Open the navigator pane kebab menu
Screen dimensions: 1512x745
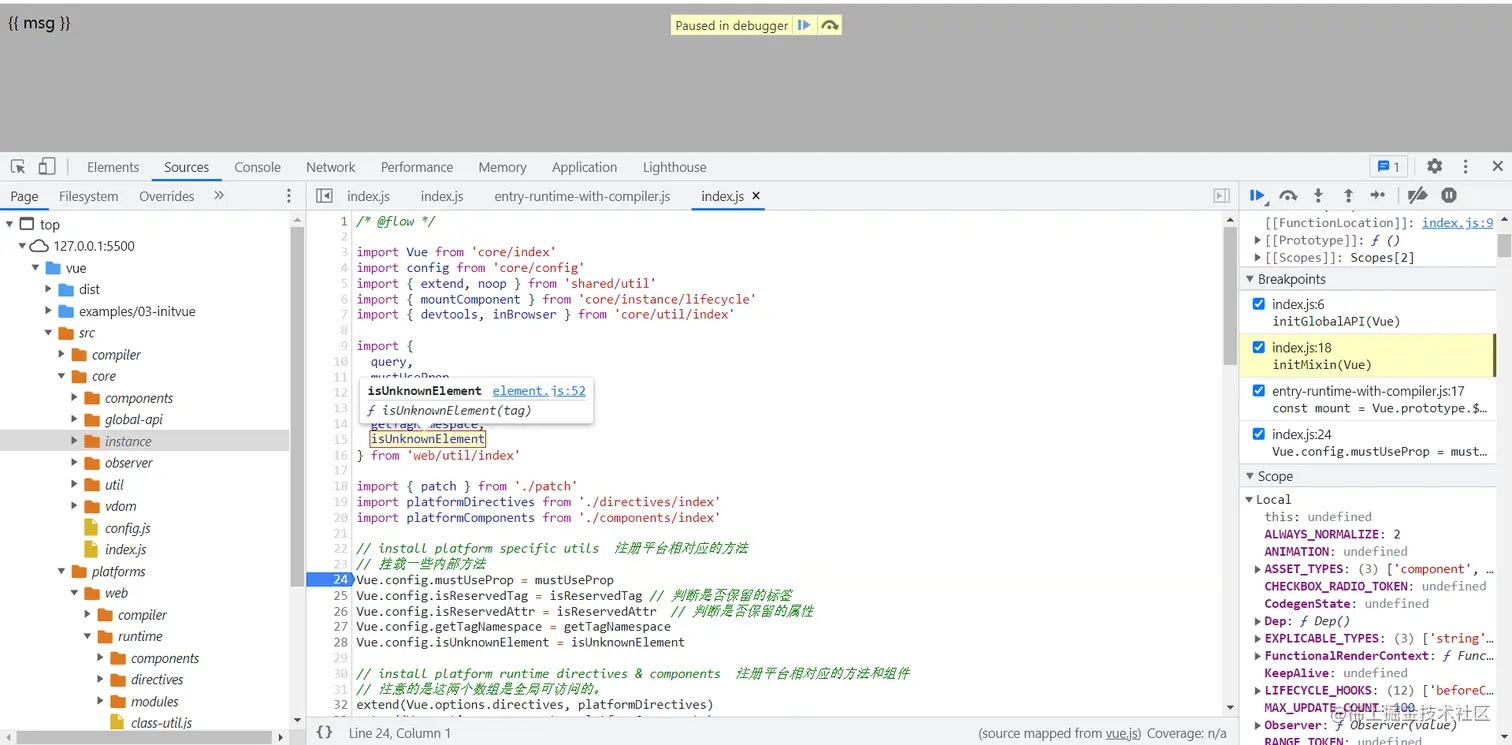[x=289, y=196]
